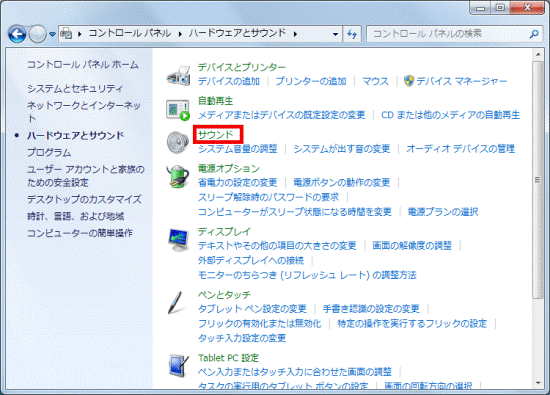Click テキストやその他の項目の大きさの変更
550x395 pixels.
[x=277, y=246]
